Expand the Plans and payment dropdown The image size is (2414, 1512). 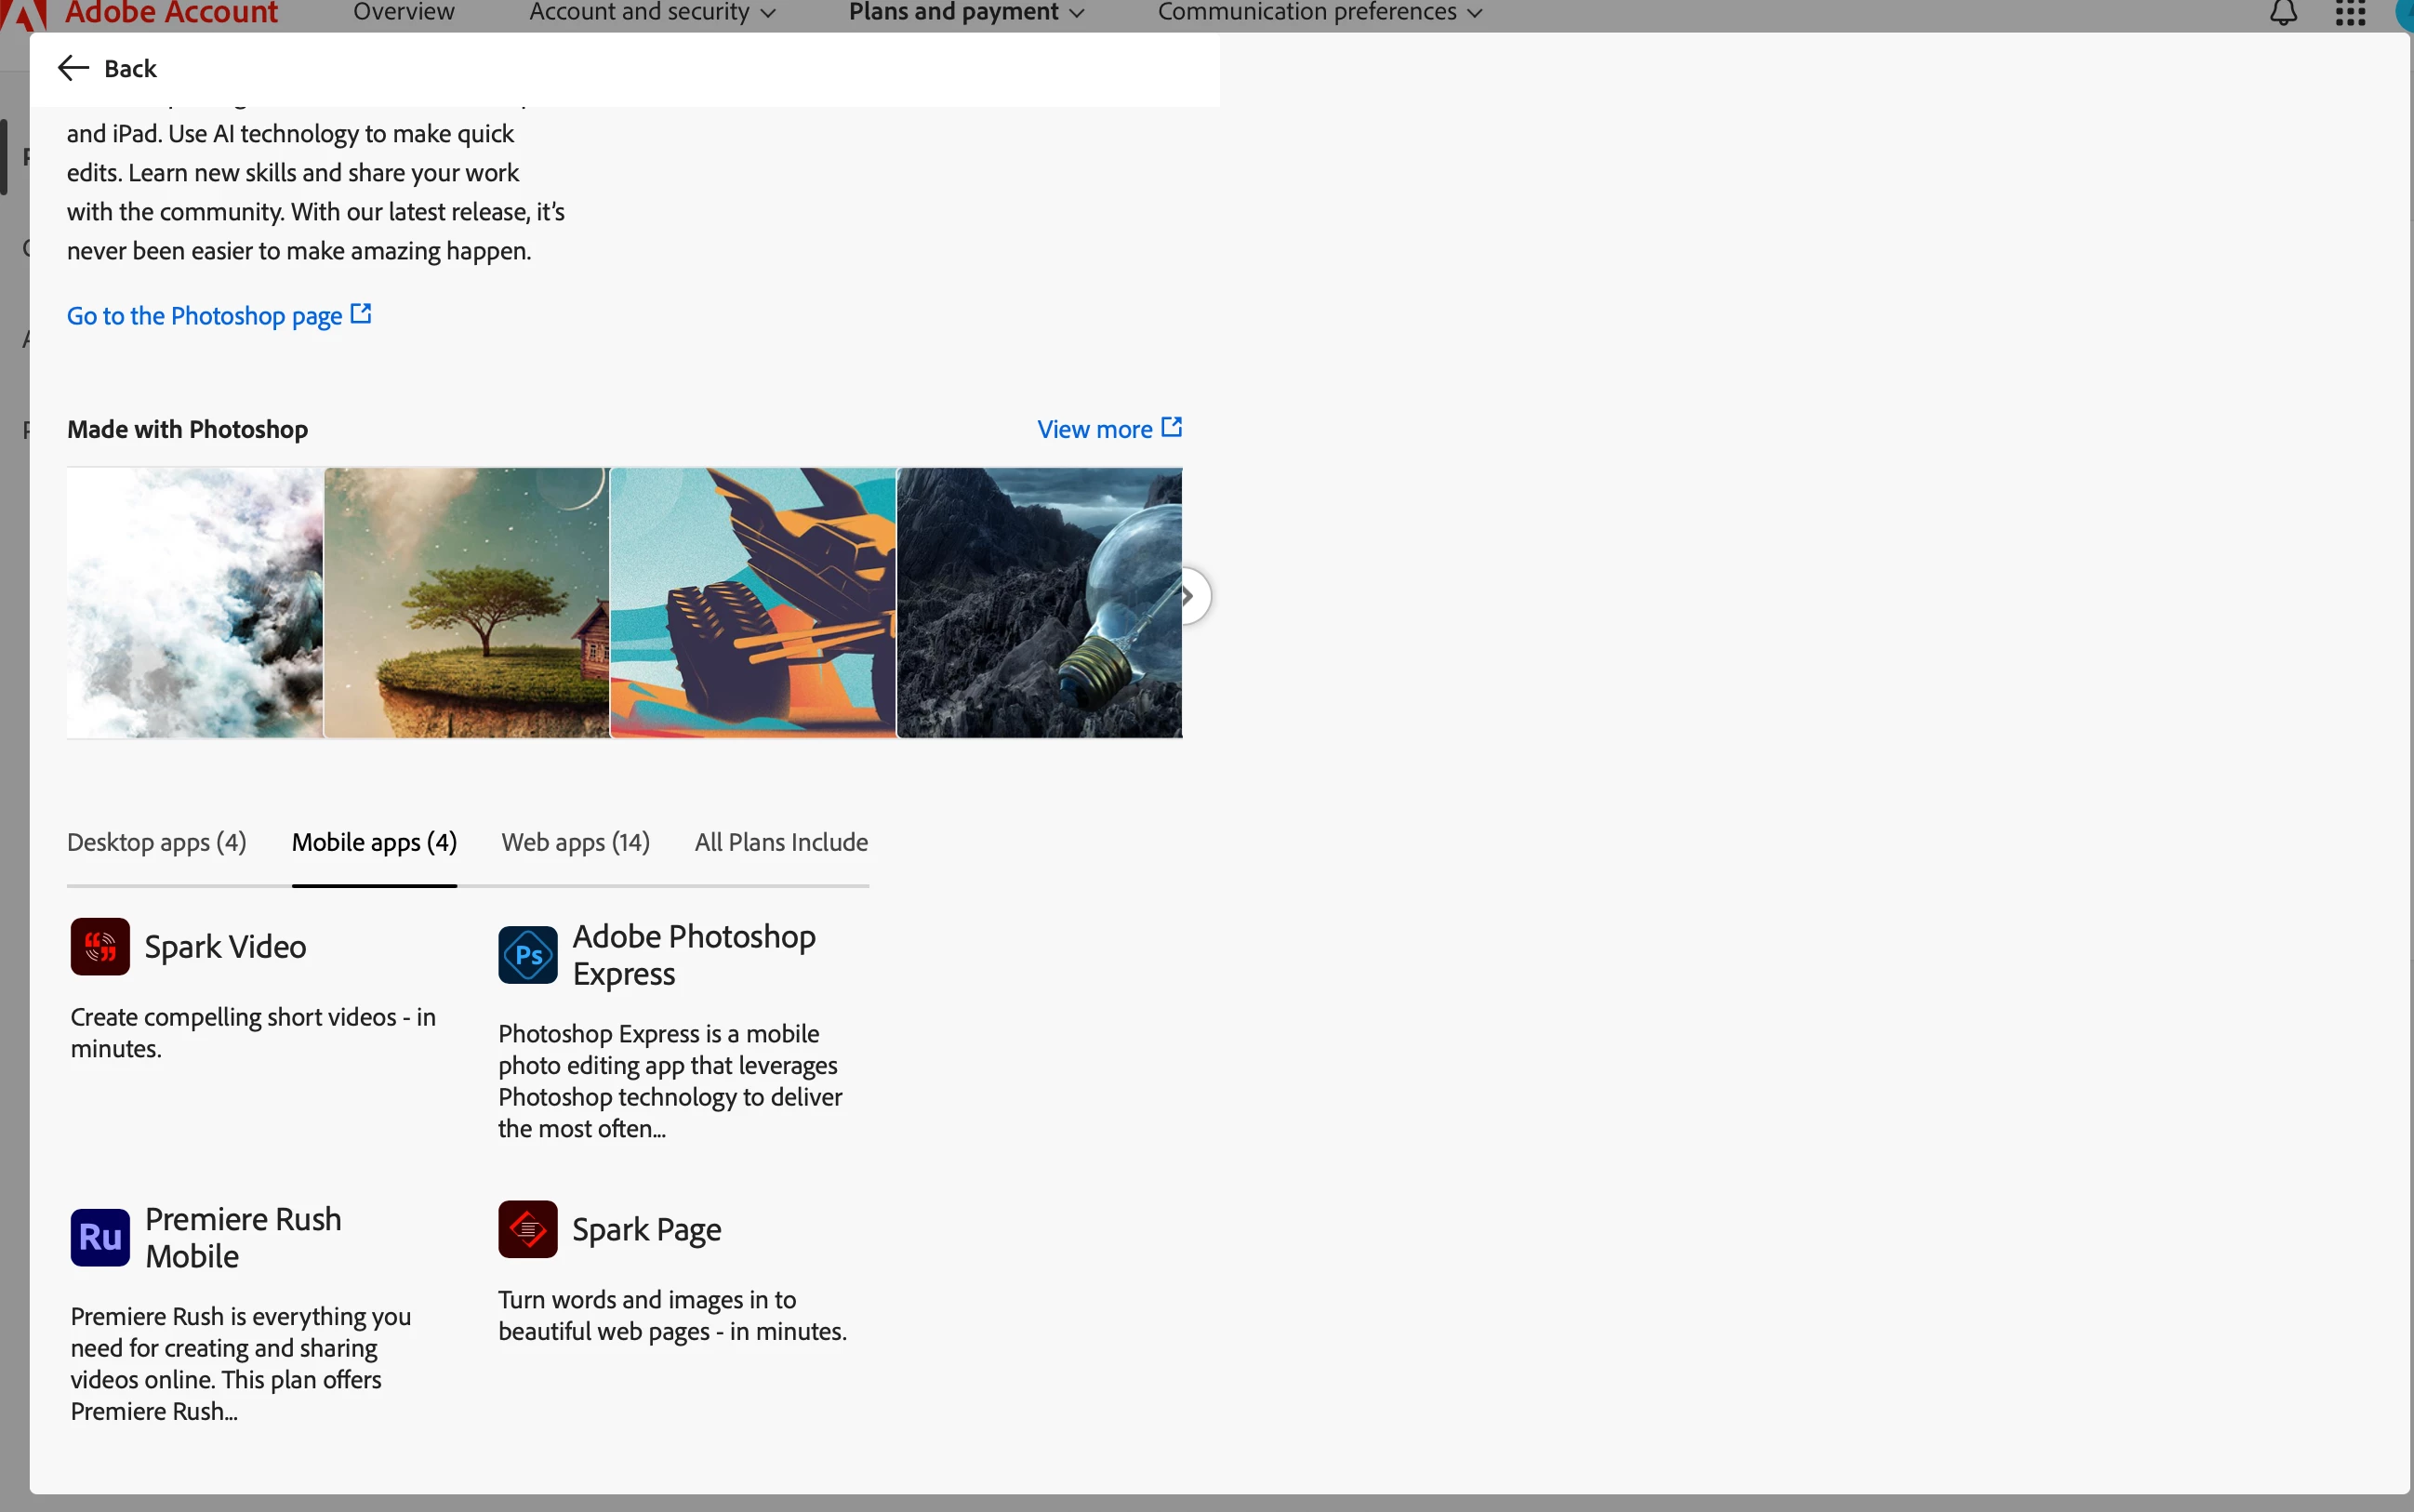click(x=966, y=12)
